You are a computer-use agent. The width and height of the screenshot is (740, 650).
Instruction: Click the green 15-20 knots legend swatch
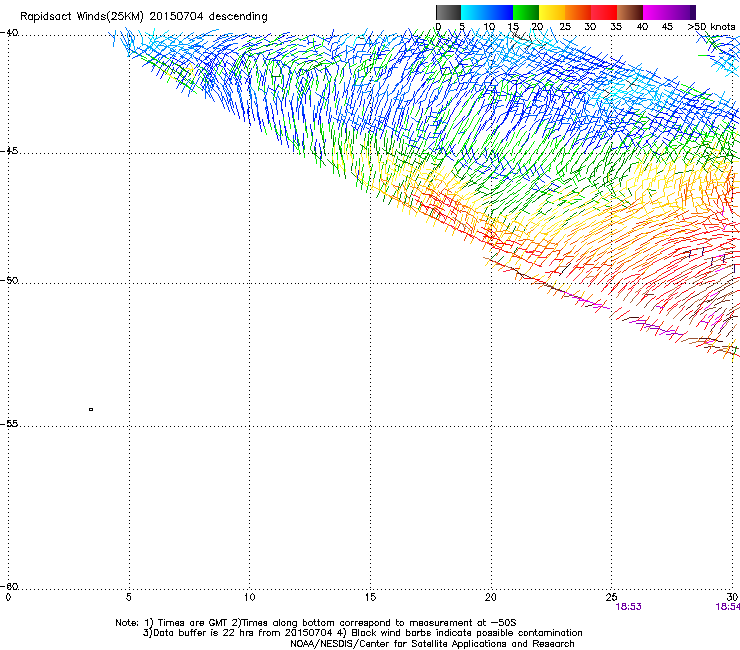pos(526,12)
